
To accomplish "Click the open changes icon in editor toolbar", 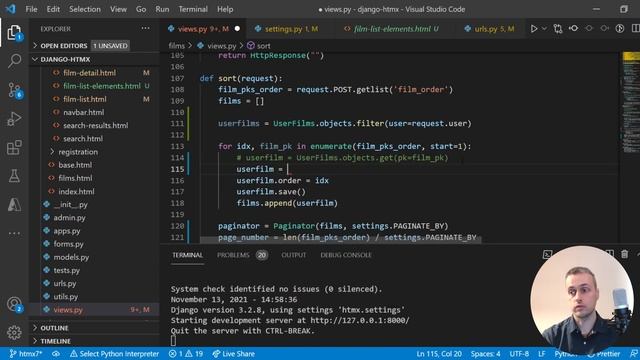I will (x=573, y=29).
